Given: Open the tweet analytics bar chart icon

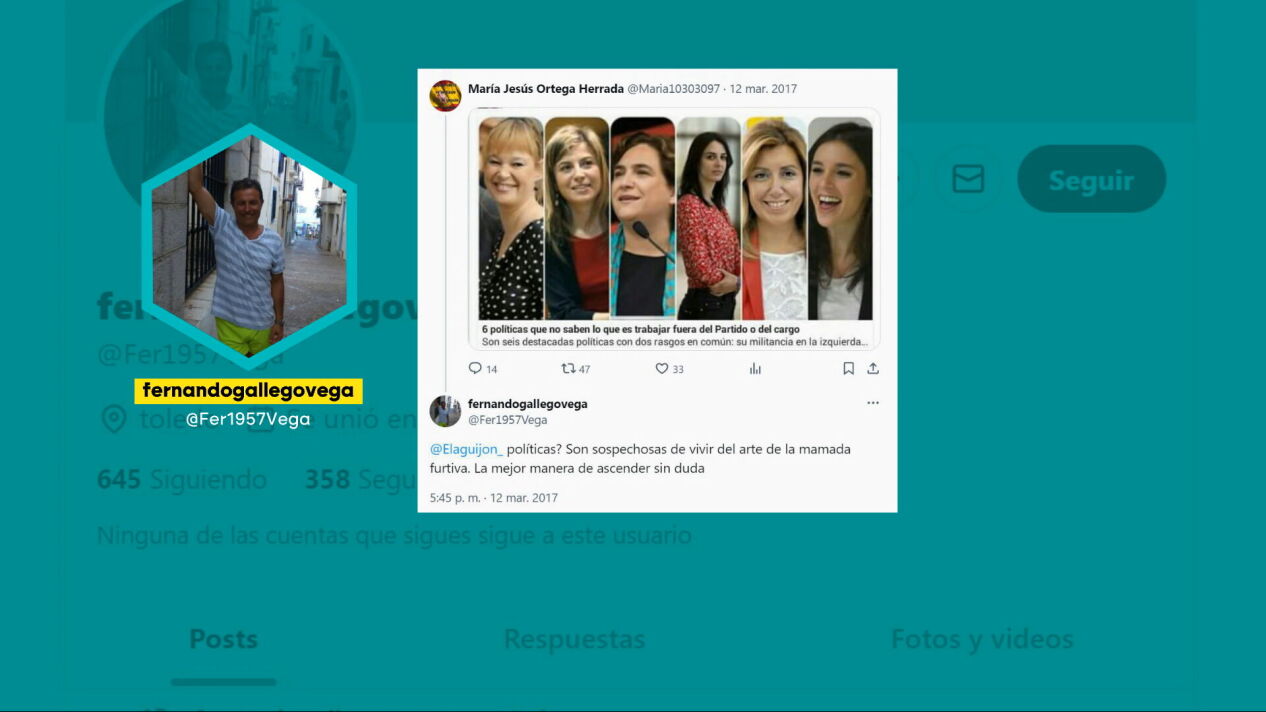Looking at the screenshot, I should (755, 368).
